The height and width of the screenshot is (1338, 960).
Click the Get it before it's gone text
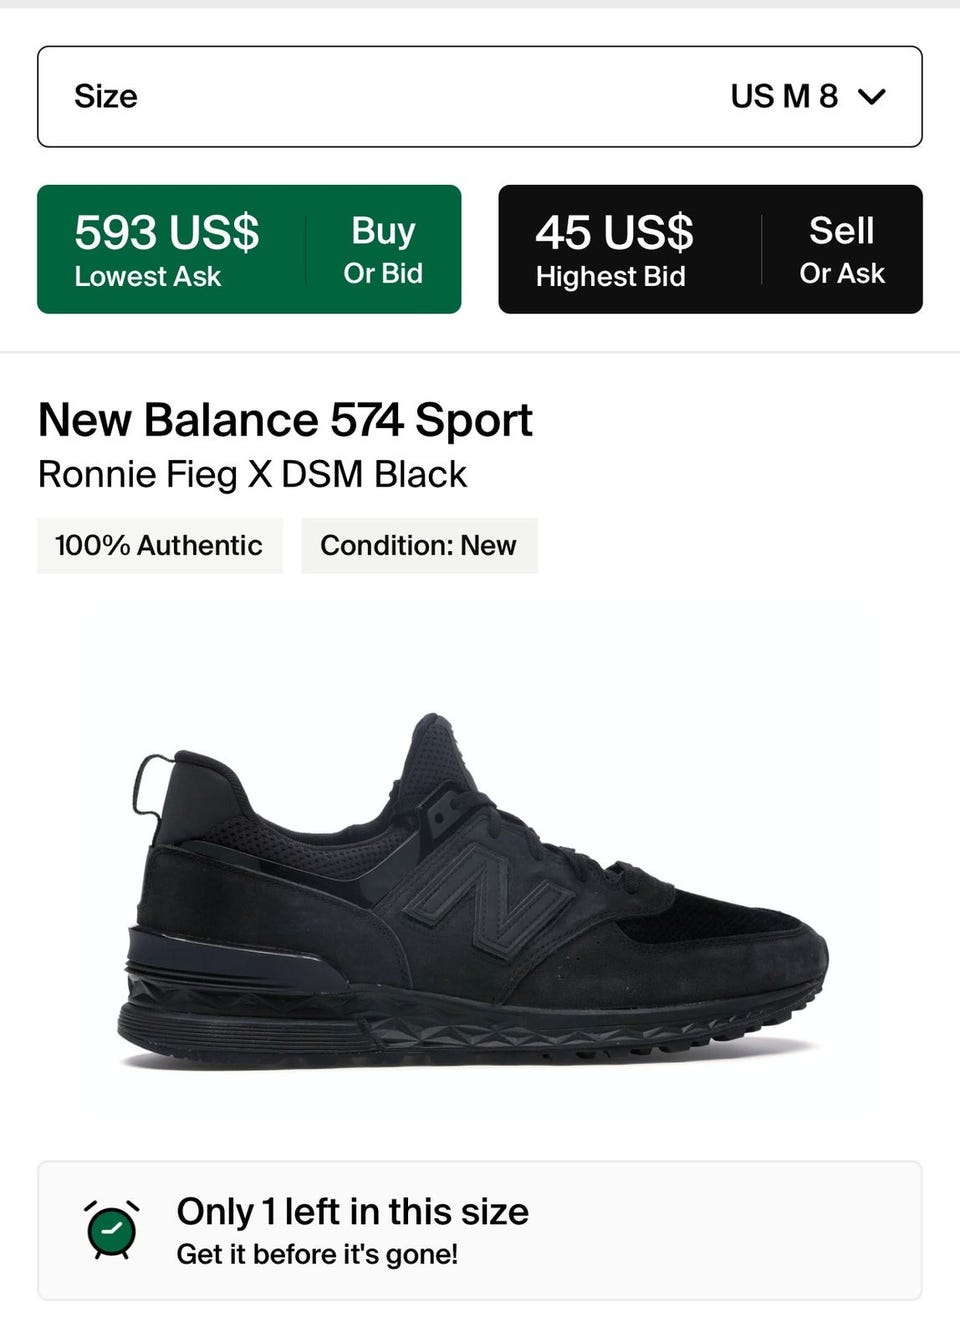tap(317, 1255)
